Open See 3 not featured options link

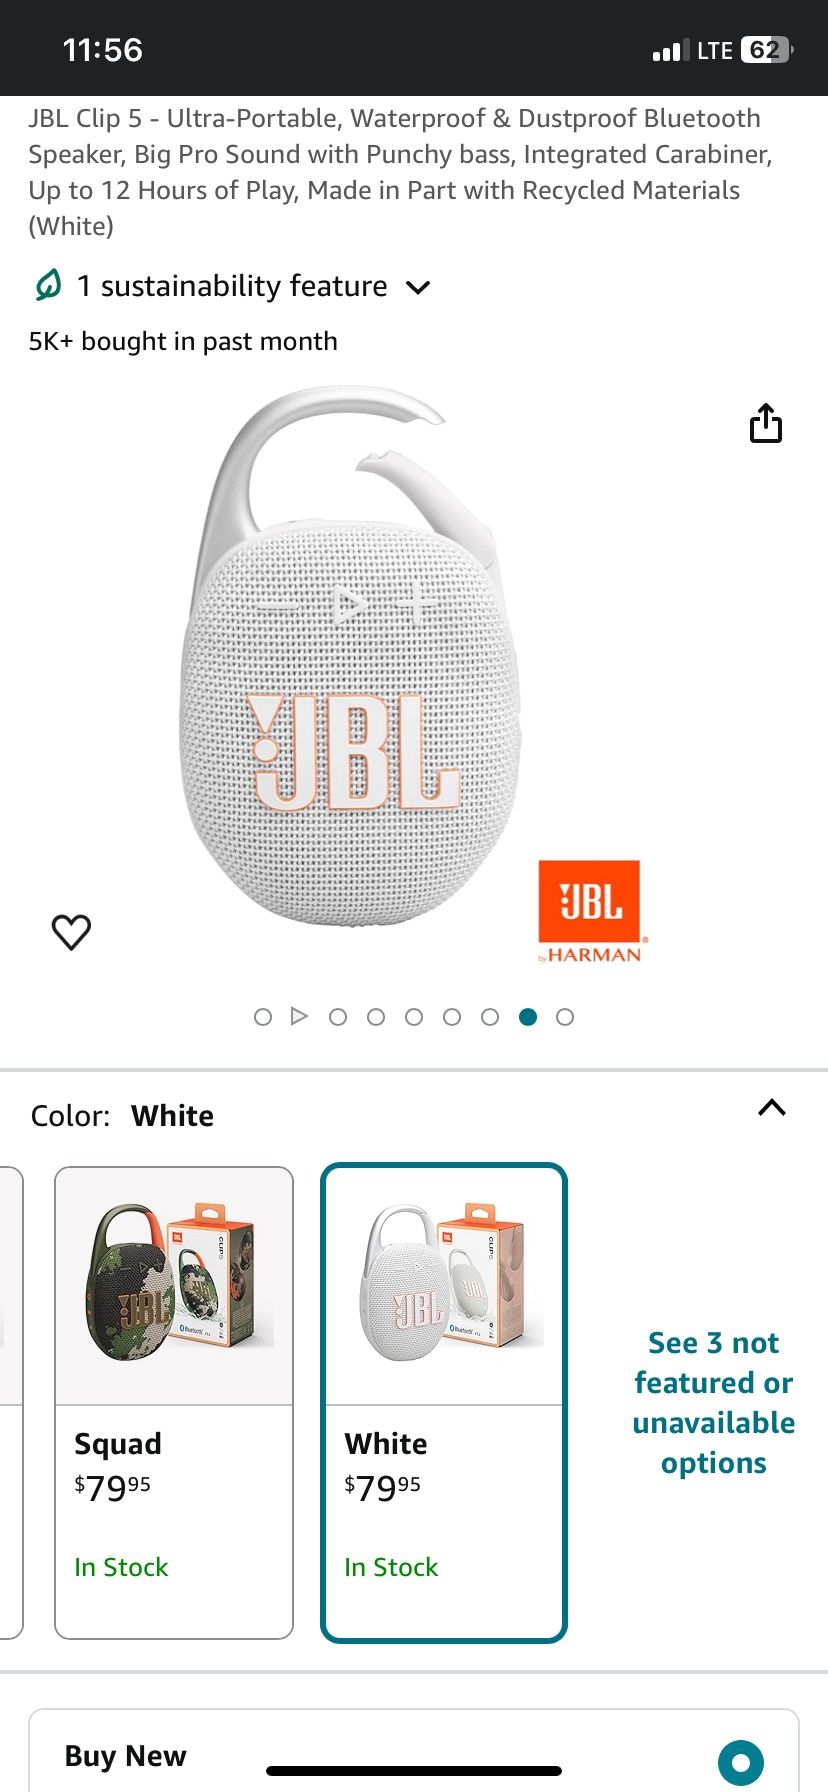point(714,1403)
